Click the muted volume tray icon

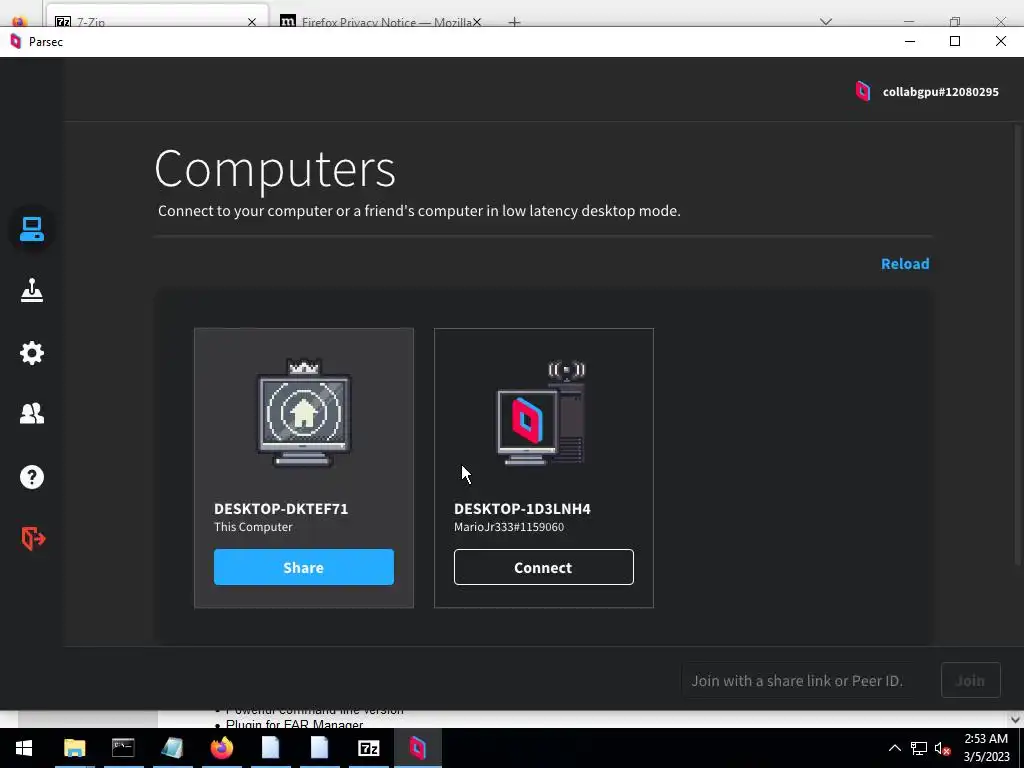tap(942, 748)
